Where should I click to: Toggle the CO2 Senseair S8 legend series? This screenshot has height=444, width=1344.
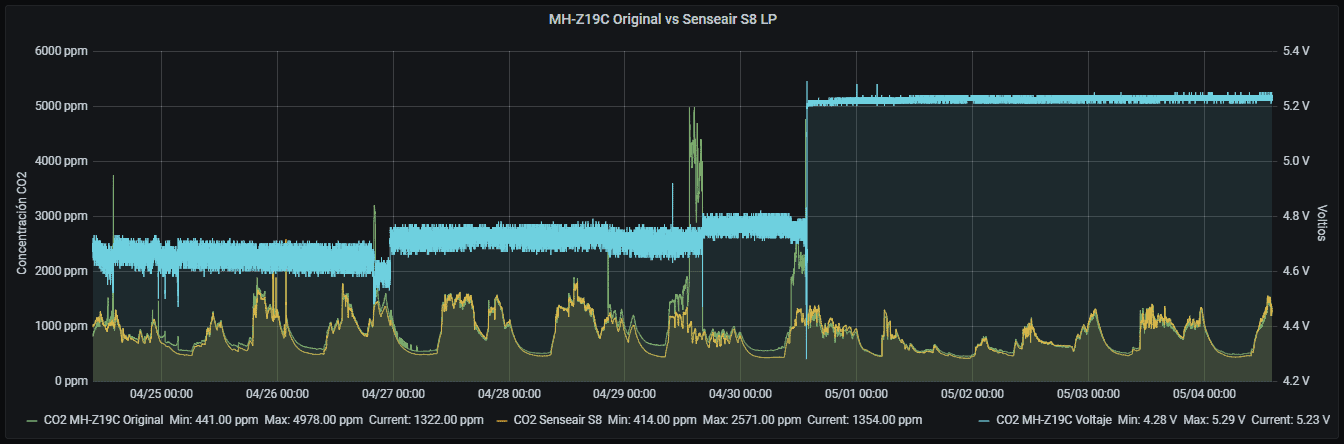(x=556, y=420)
